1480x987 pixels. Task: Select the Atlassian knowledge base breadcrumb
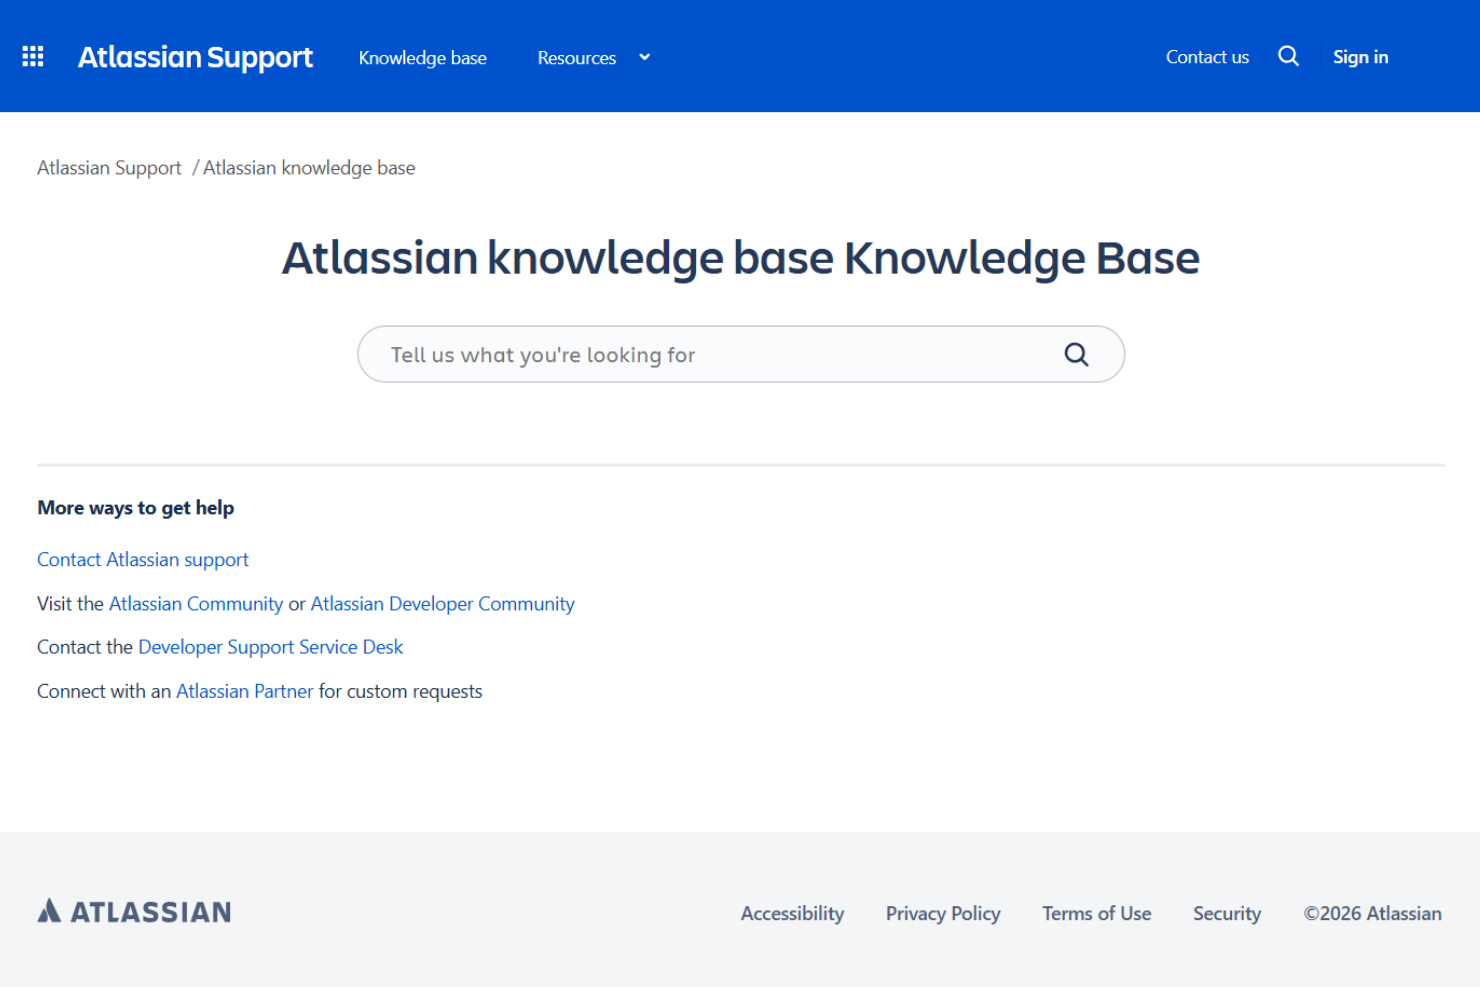pyautogui.click(x=309, y=168)
